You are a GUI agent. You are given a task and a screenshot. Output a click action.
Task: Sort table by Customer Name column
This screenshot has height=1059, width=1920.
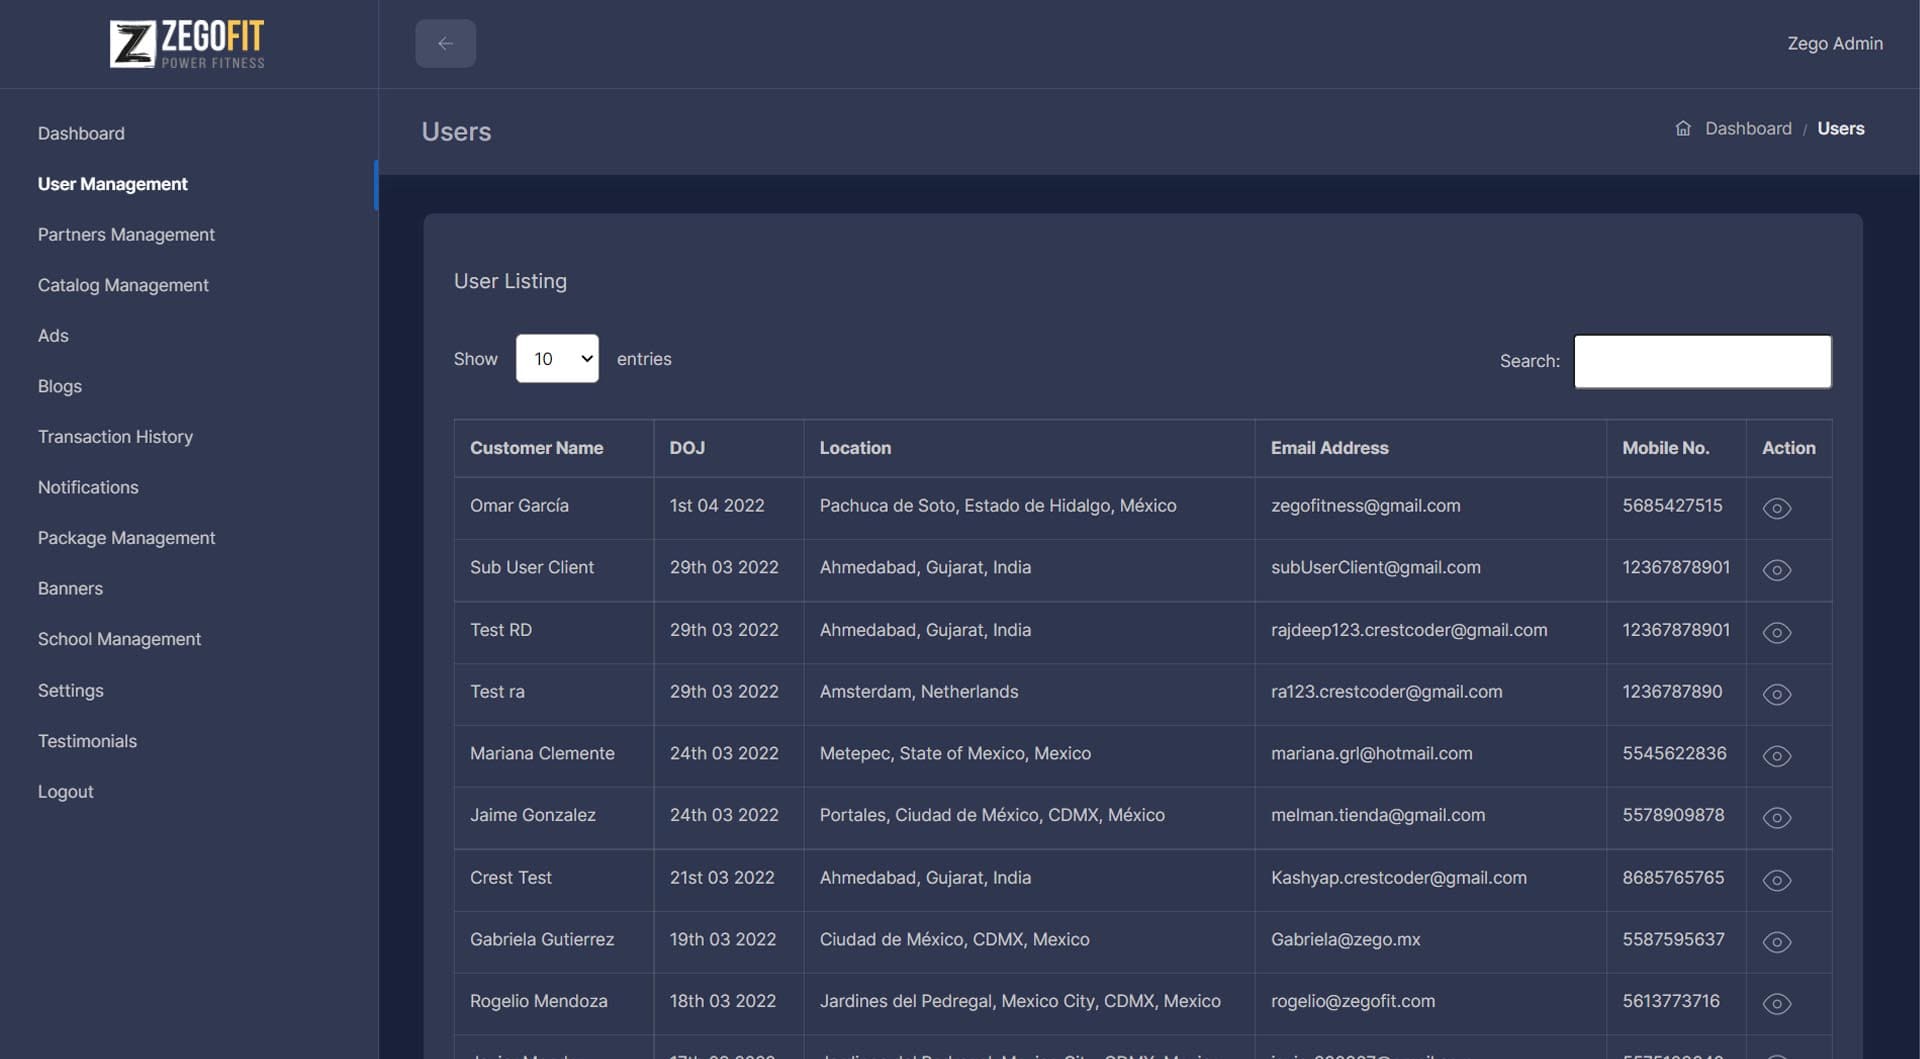(x=537, y=448)
